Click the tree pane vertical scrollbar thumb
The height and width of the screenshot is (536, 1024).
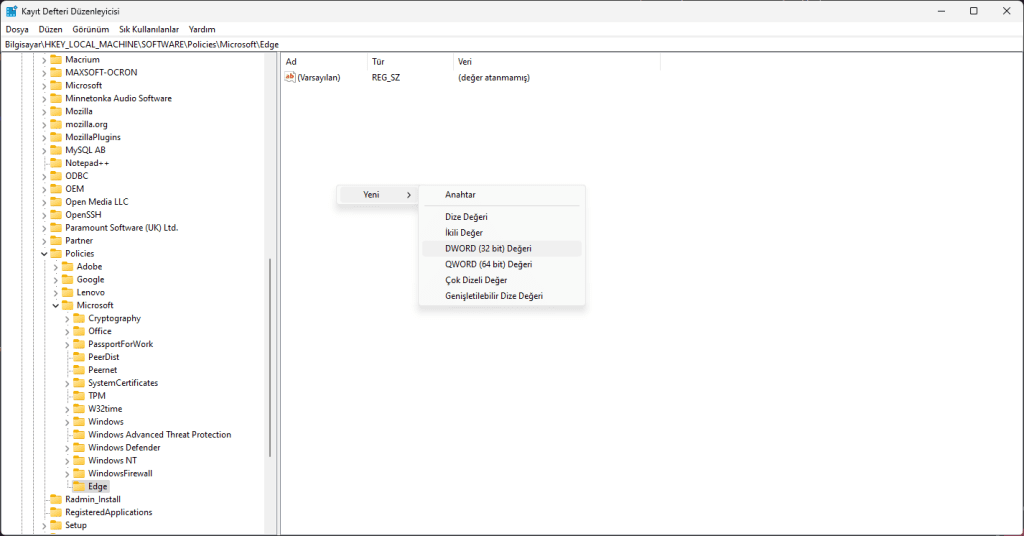coord(270,357)
